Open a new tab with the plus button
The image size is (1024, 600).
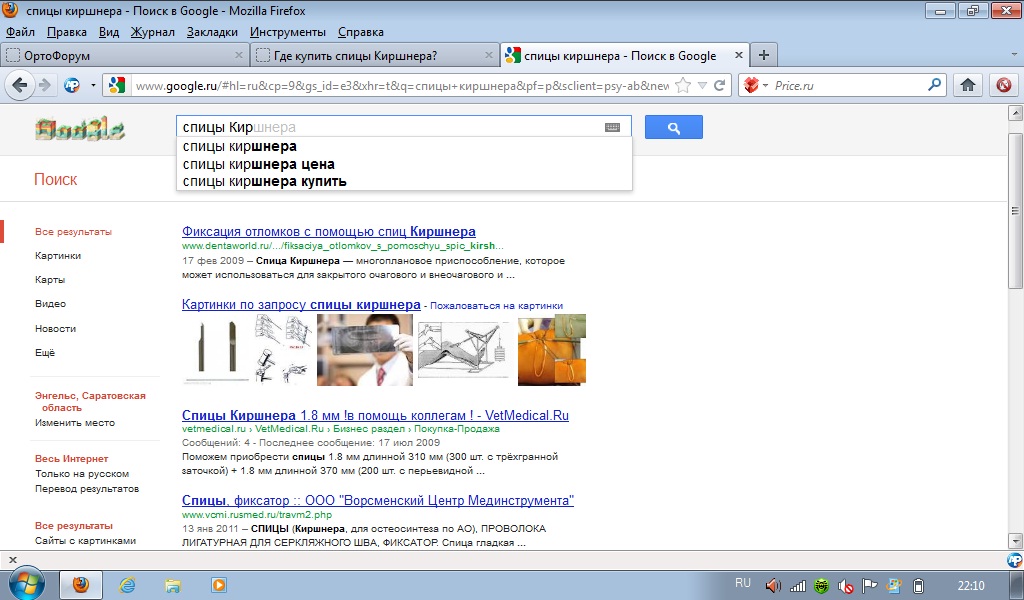763,55
